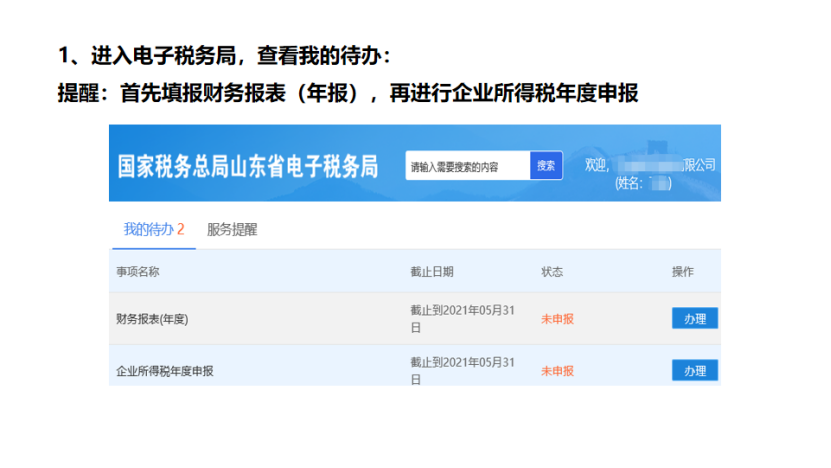The width and height of the screenshot is (831, 468).
Task: Click the 国家税务总局山东省电子税务局 site title
Action: [x=248, y=166]
